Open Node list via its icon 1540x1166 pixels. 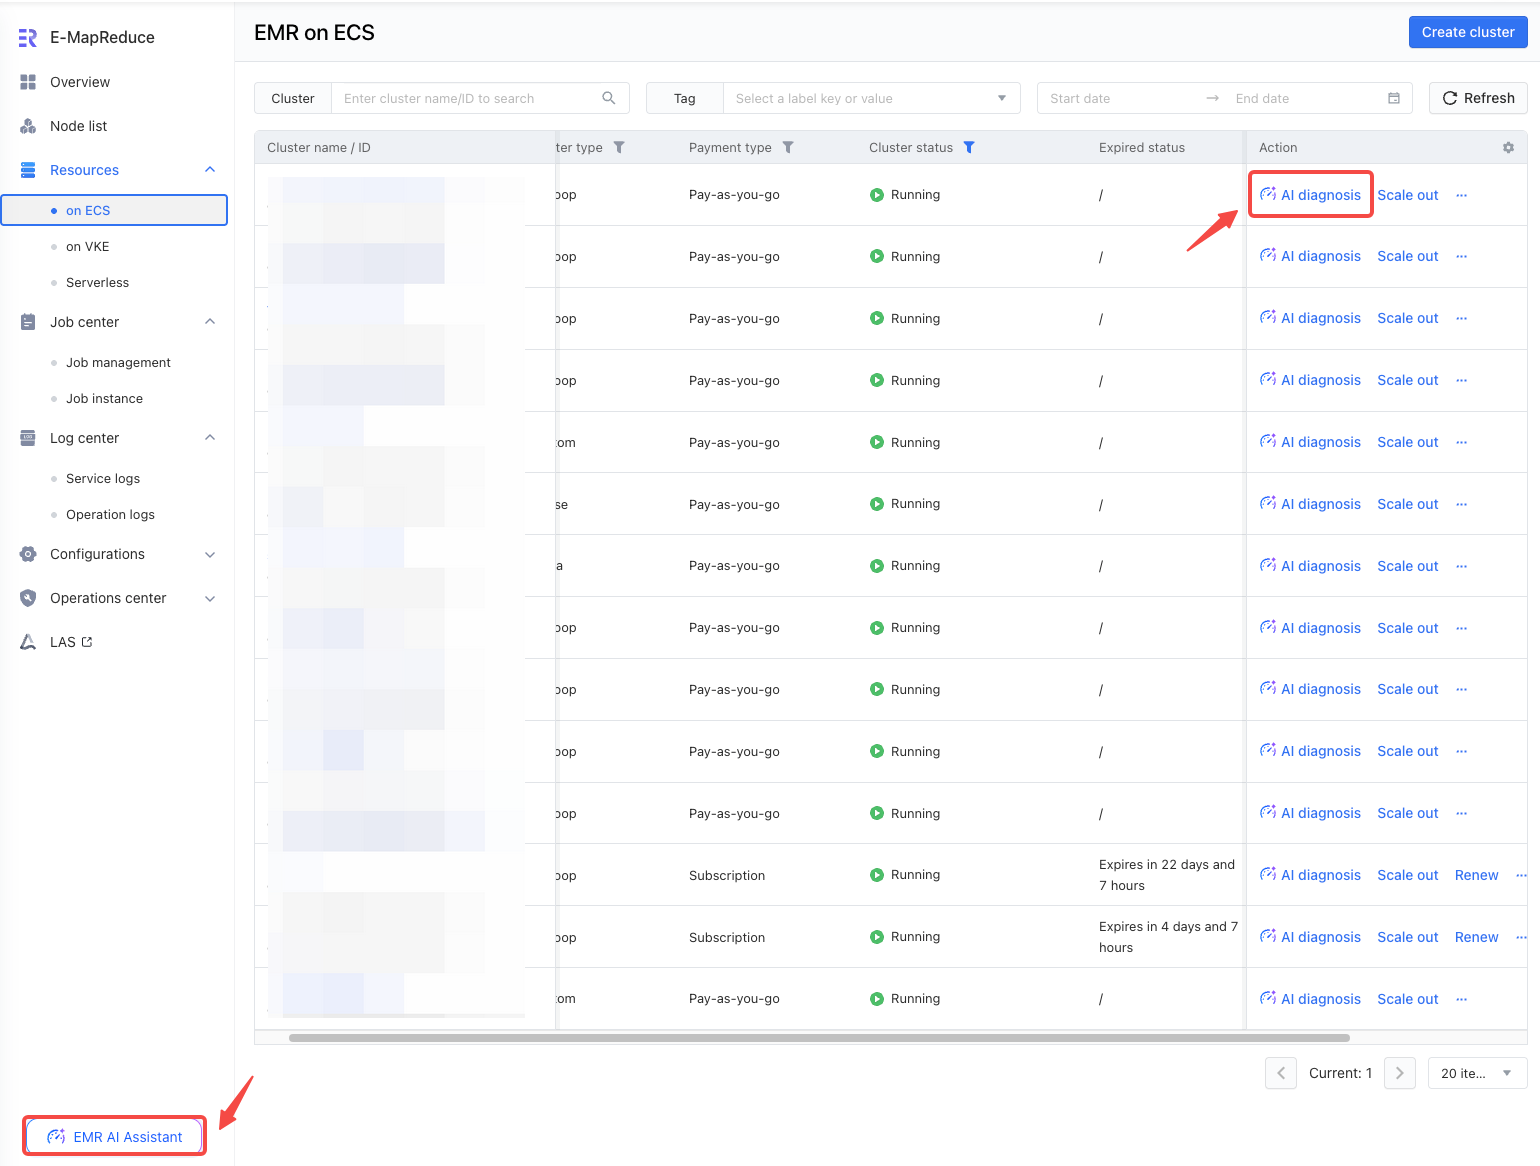click(28, 126)
